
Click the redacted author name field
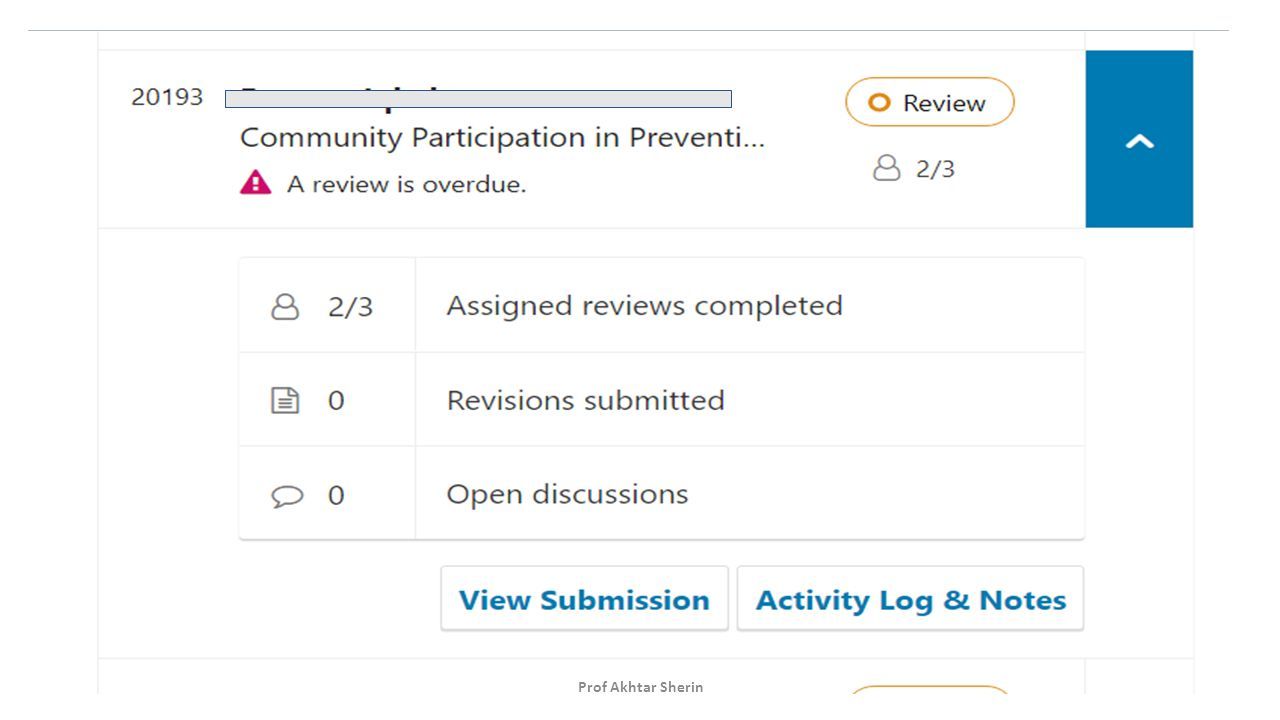point(478,99)
